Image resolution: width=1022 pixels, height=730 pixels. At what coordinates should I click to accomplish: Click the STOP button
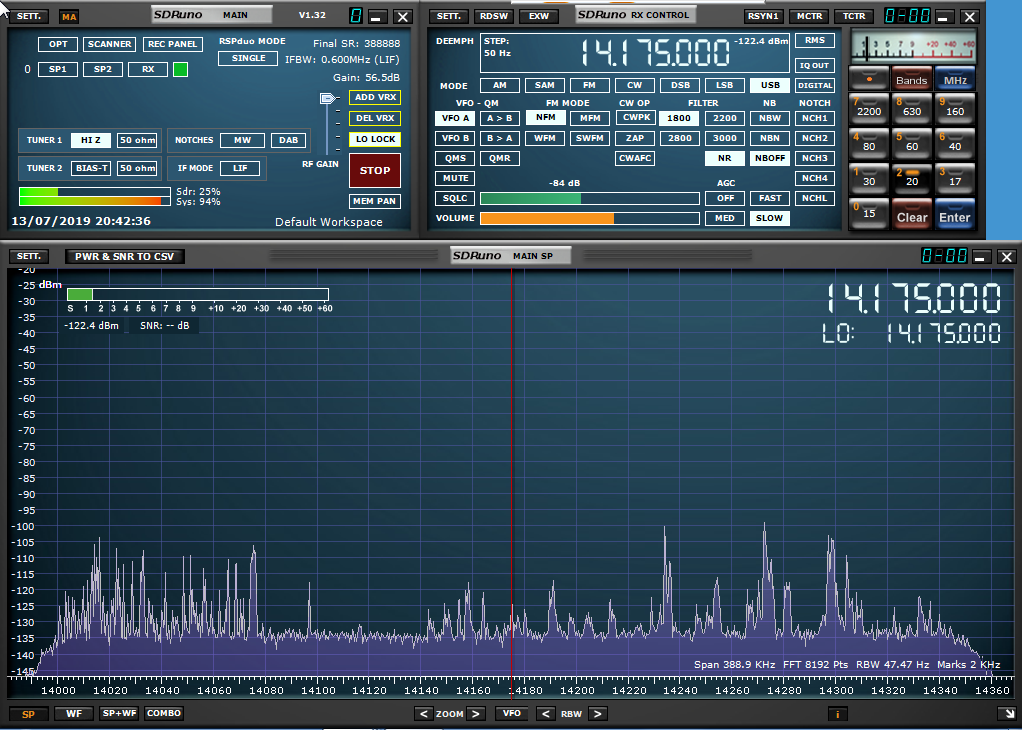pyautogui.click(x=375, y=170)
